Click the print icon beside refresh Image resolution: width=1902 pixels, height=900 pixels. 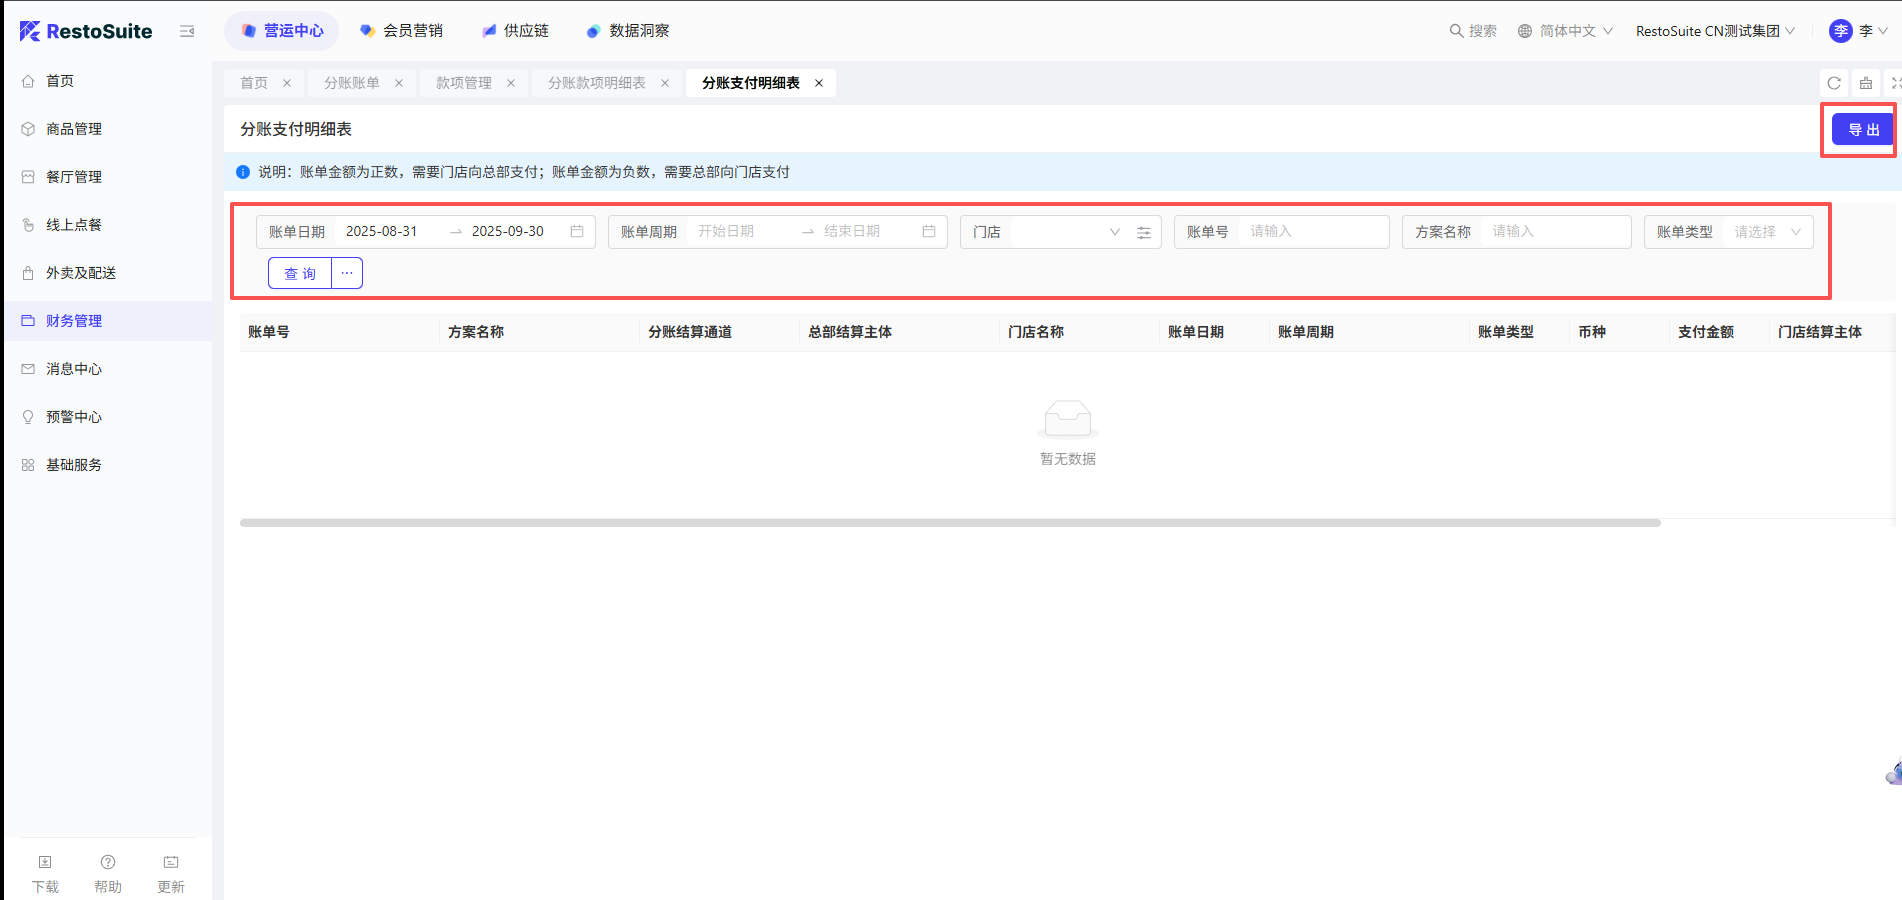pyautogui.click(x=1866, y=83)
